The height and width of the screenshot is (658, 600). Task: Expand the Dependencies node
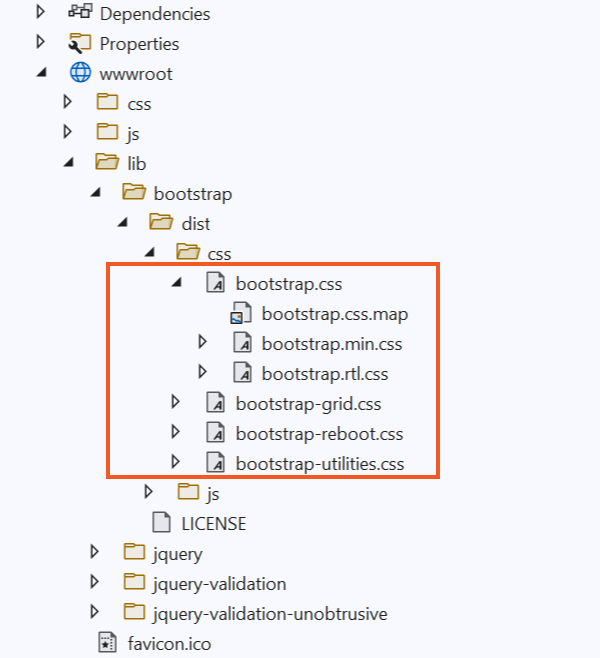tap(40, 12)
